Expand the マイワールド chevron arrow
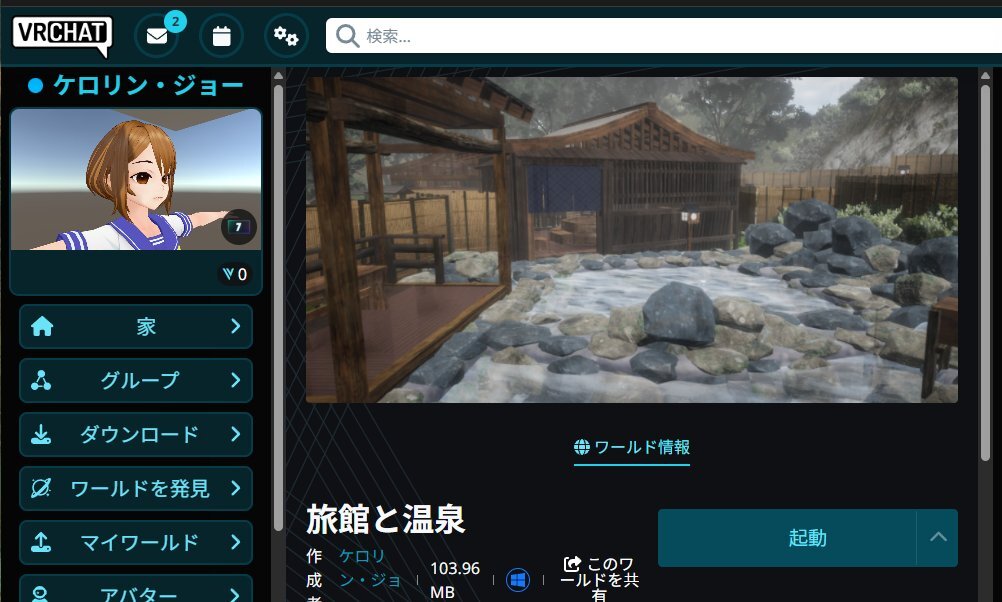This screenshot has width=1002, height=602. pyautogui.click(x=236, y=542)
